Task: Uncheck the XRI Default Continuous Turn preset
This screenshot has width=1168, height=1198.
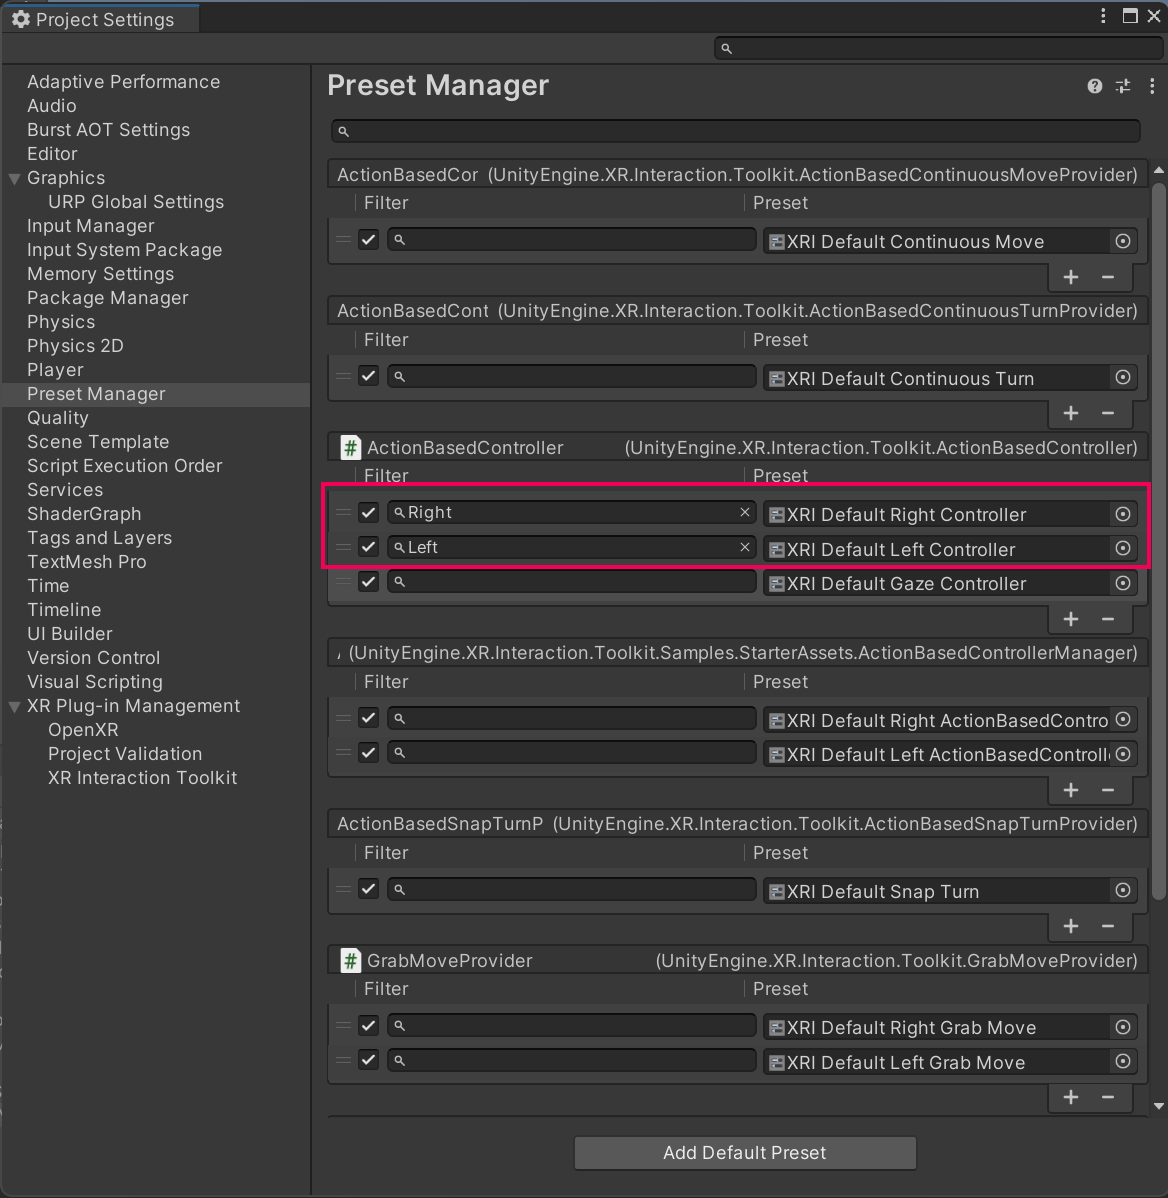Action: coord(369,377)
